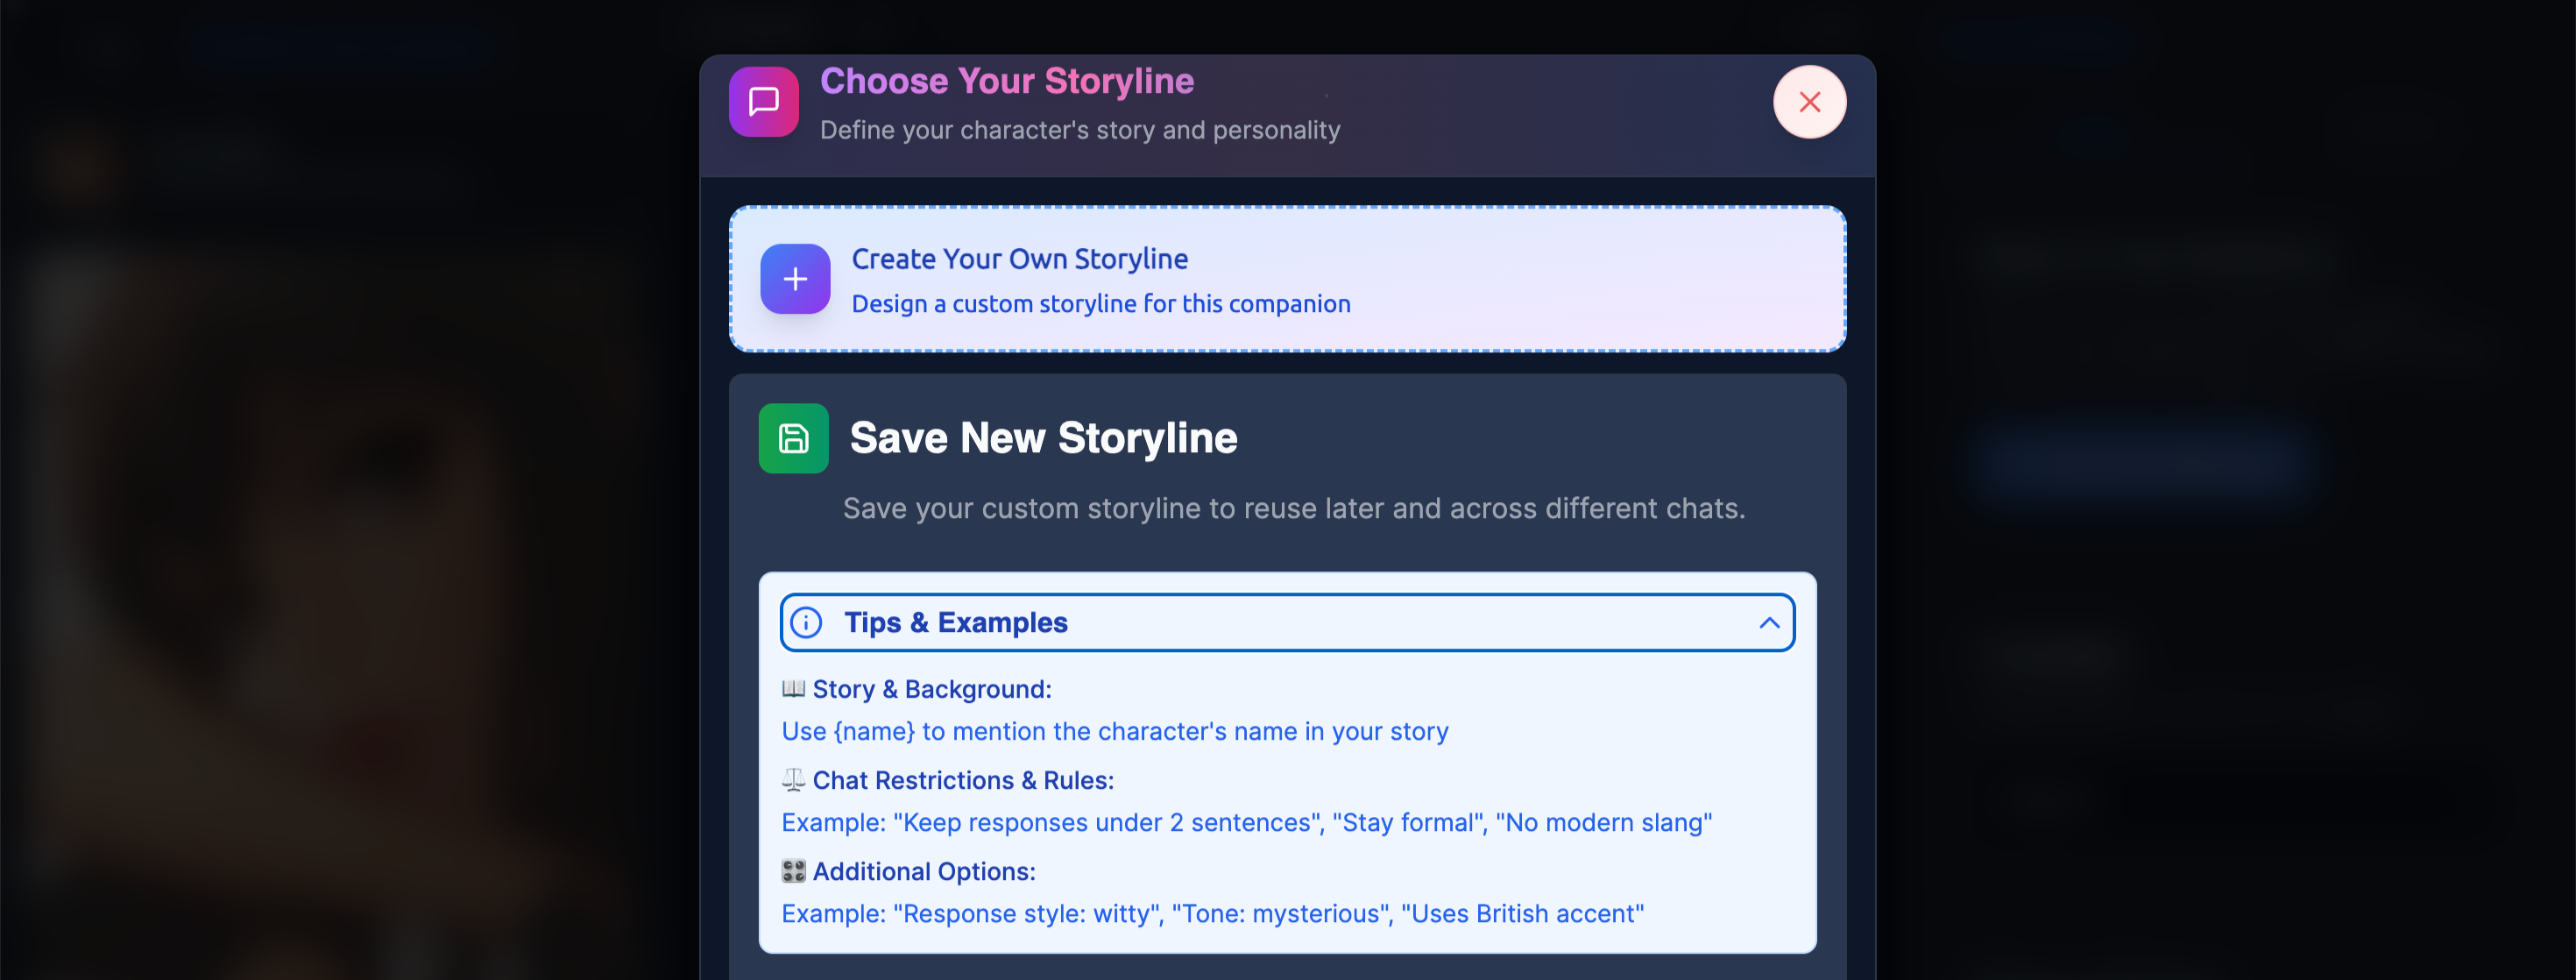The width and height of the screenshot is (2576, 980).
Task: Click the X icon inside the close button circle
Action: (1809, 101)
